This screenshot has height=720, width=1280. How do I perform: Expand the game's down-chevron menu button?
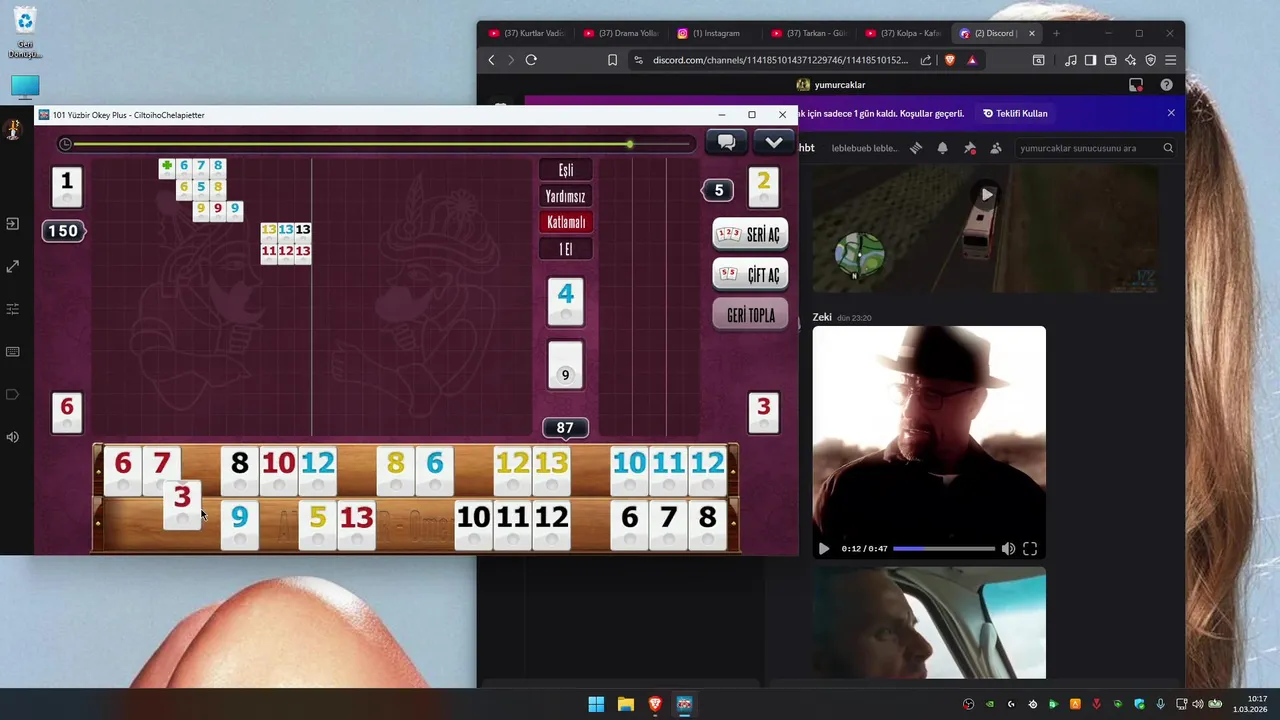coord(773,142)
